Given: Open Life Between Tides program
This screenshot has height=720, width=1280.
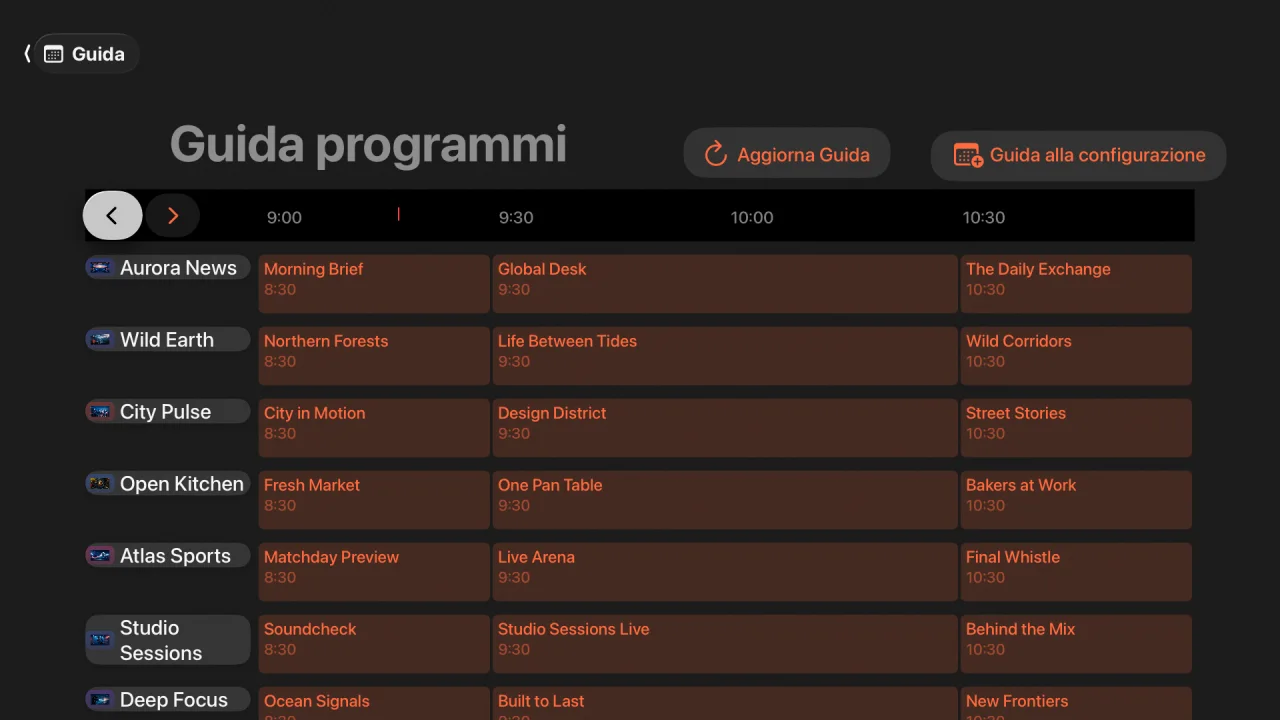Looking at the screenshot, I should click(725, 356).
